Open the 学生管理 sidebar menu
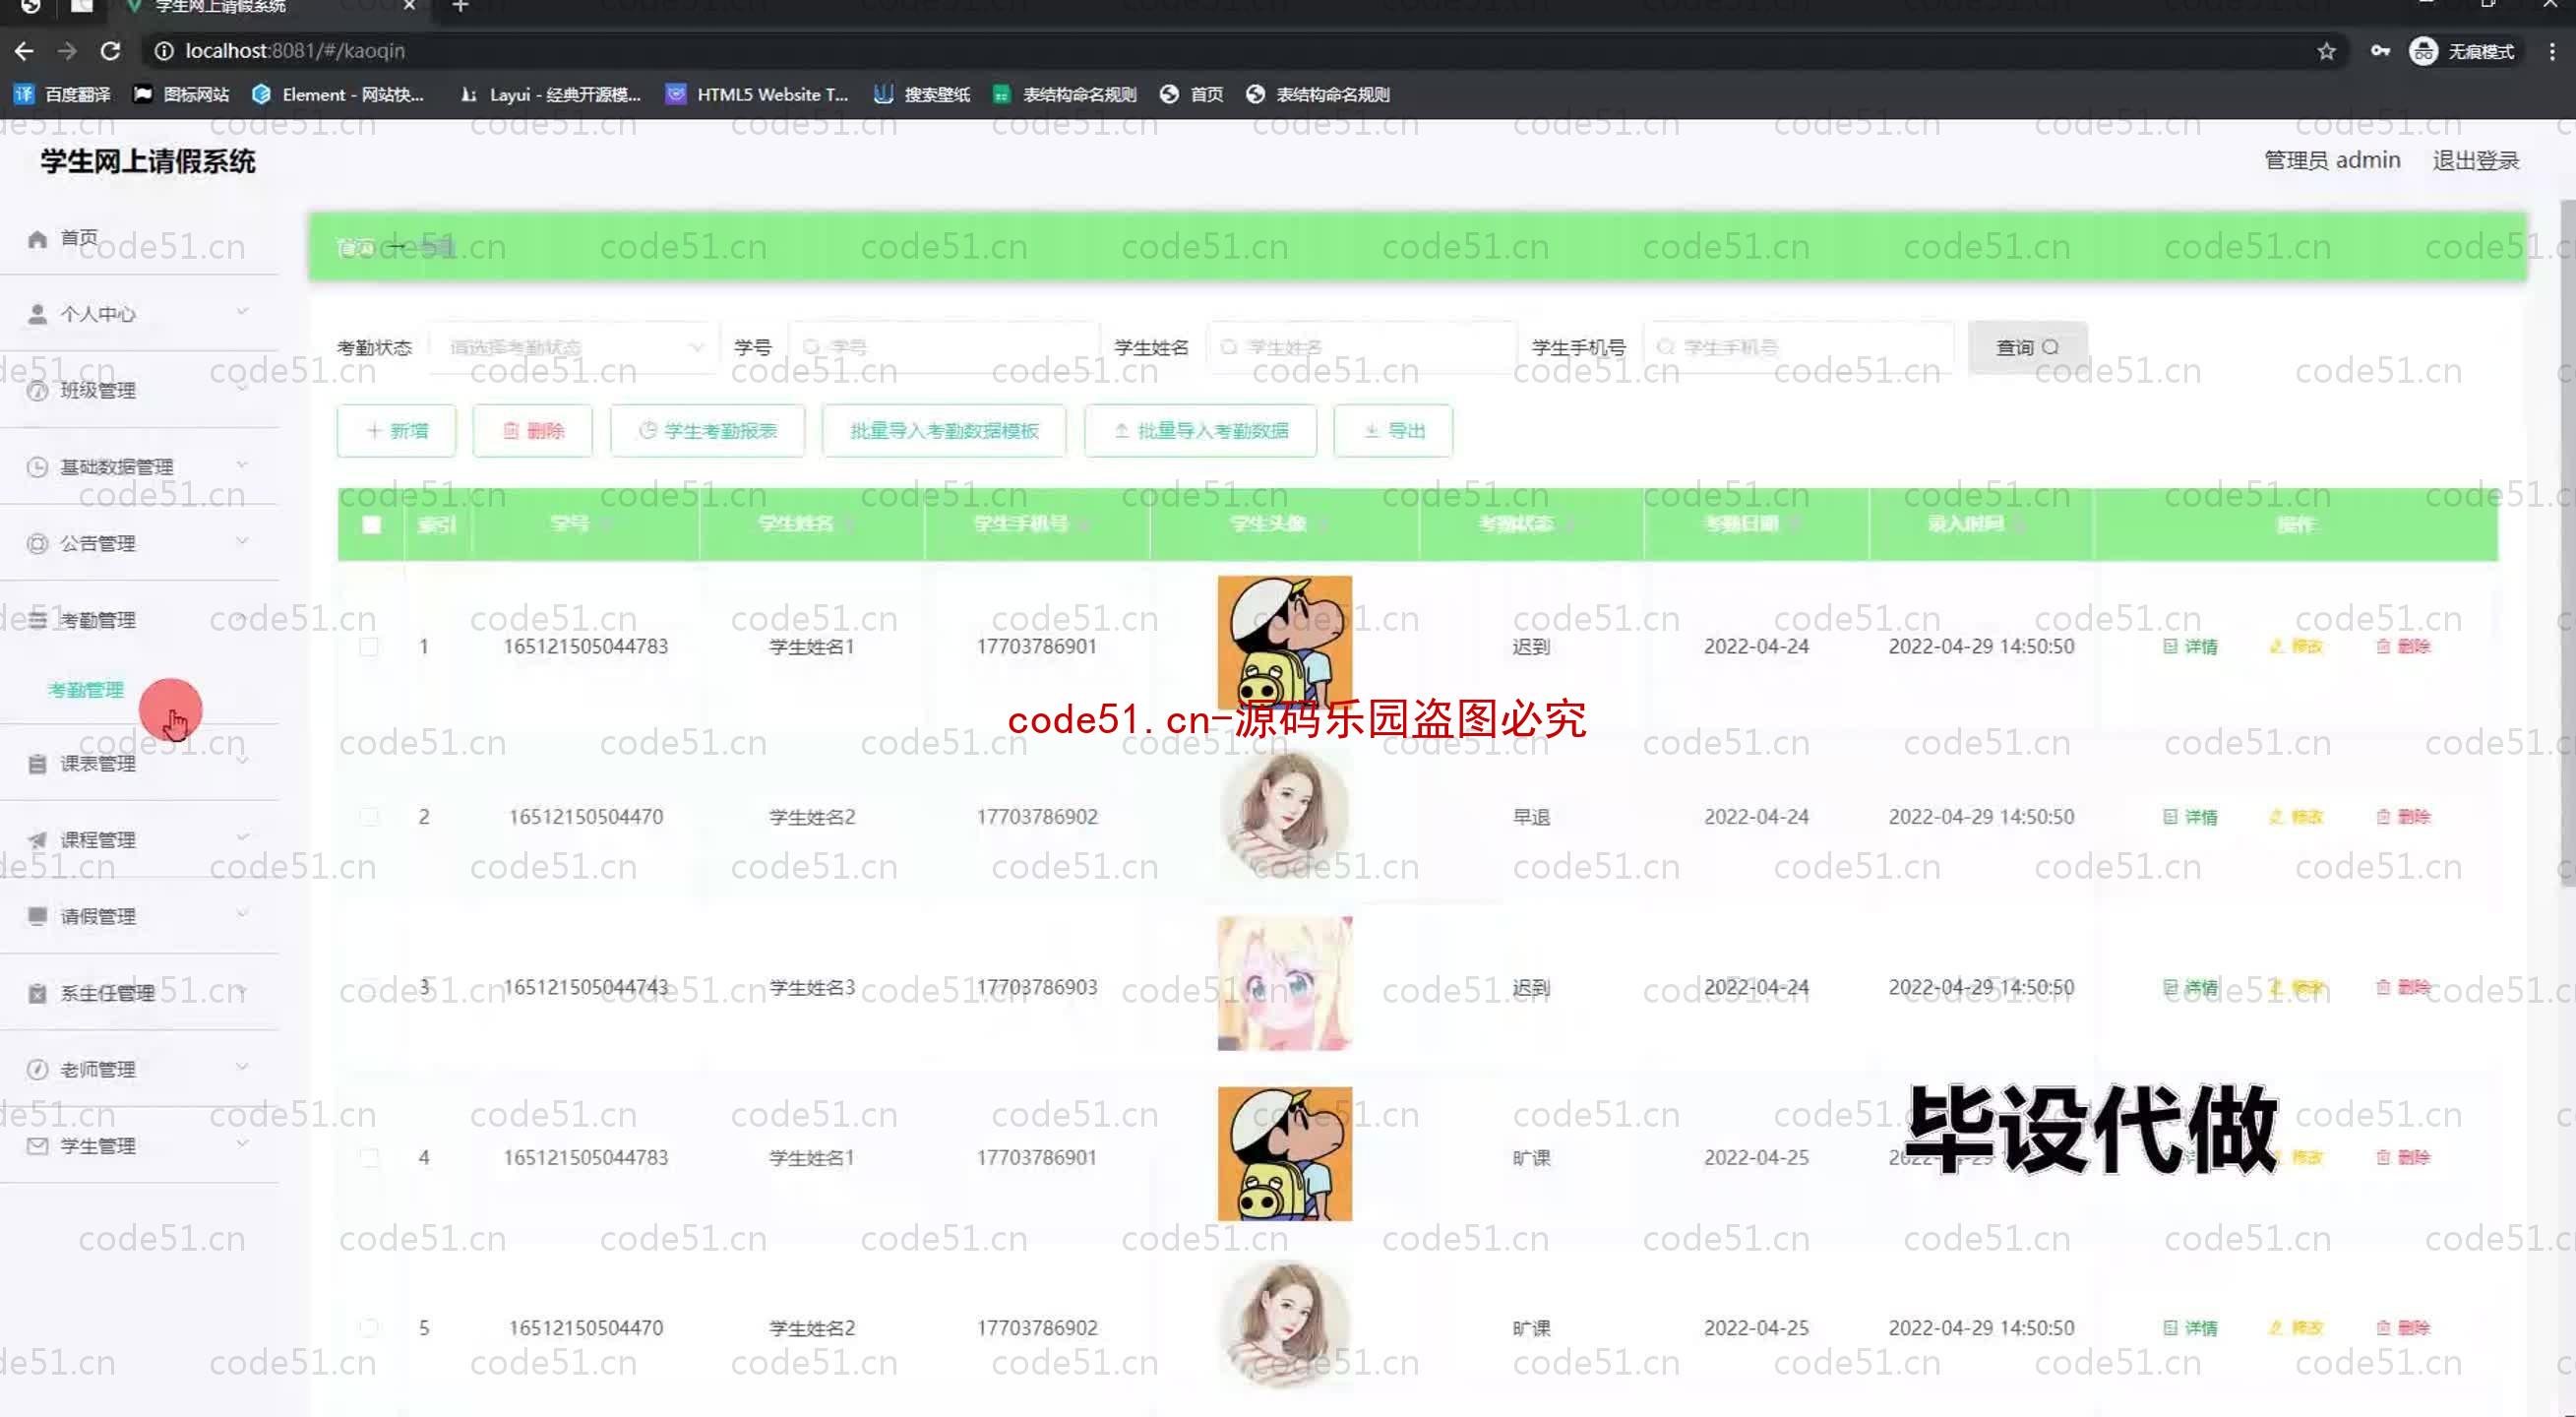2576x1417 pixels. coord(140,1146)
